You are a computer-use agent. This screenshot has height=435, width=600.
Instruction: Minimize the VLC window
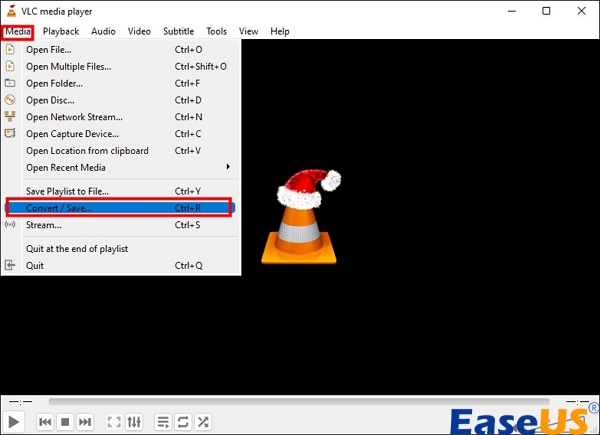[512, 11]
